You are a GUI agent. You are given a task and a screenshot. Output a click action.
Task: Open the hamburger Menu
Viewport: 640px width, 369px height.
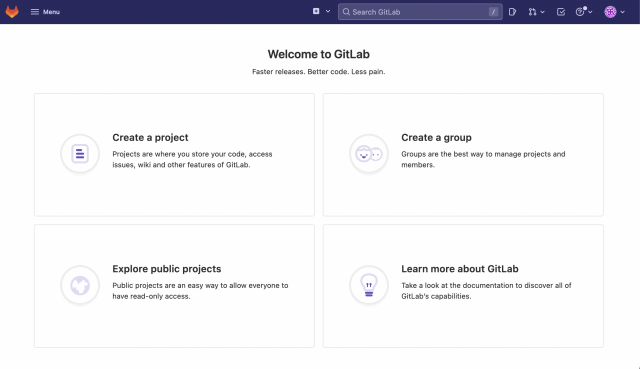point(45,12)
